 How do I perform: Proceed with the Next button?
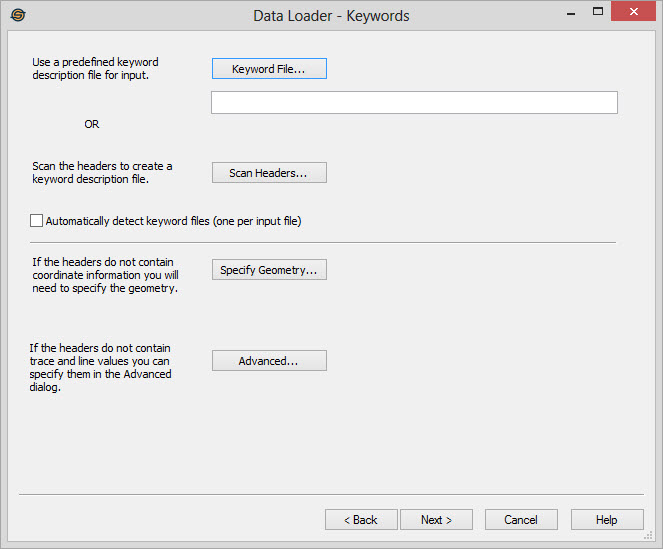pos(436,520)
